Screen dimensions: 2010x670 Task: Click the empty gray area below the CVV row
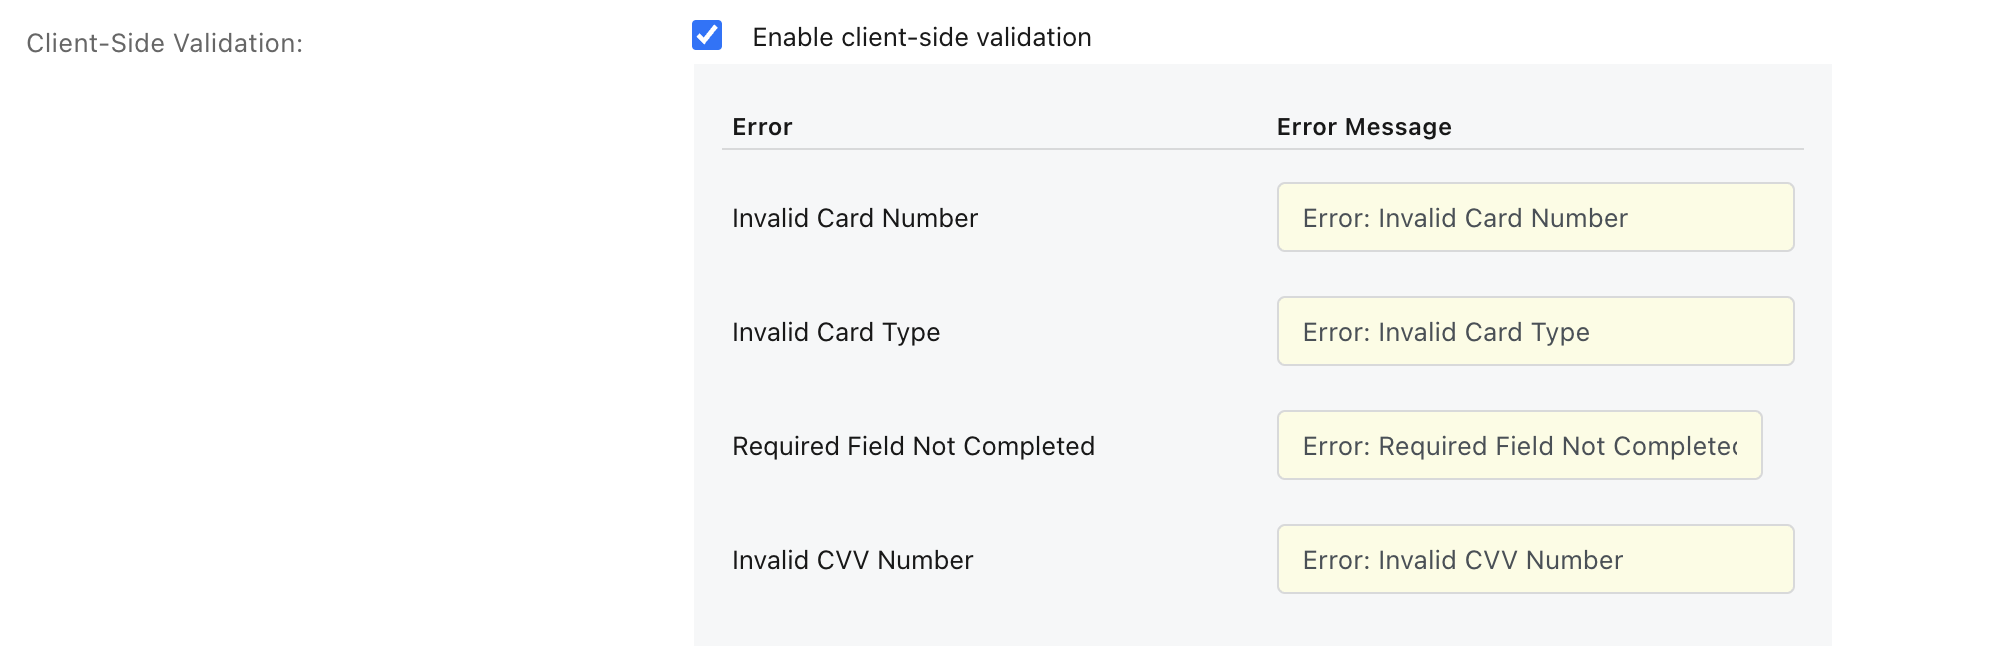[1262, 620]
